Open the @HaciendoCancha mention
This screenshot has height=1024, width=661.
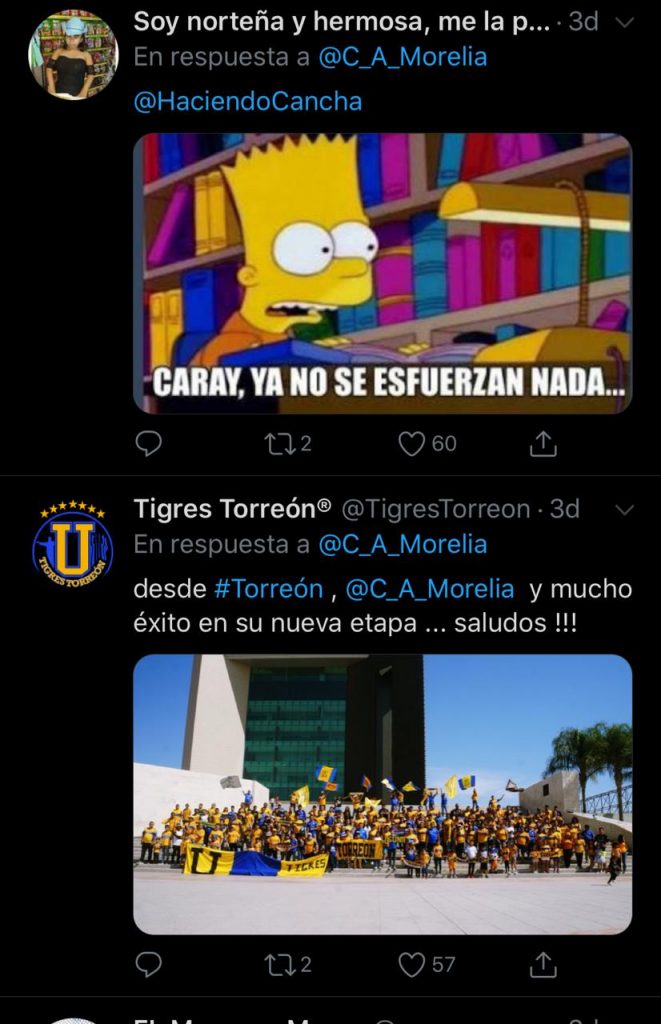pyautogui.click(x=248, y=101)
